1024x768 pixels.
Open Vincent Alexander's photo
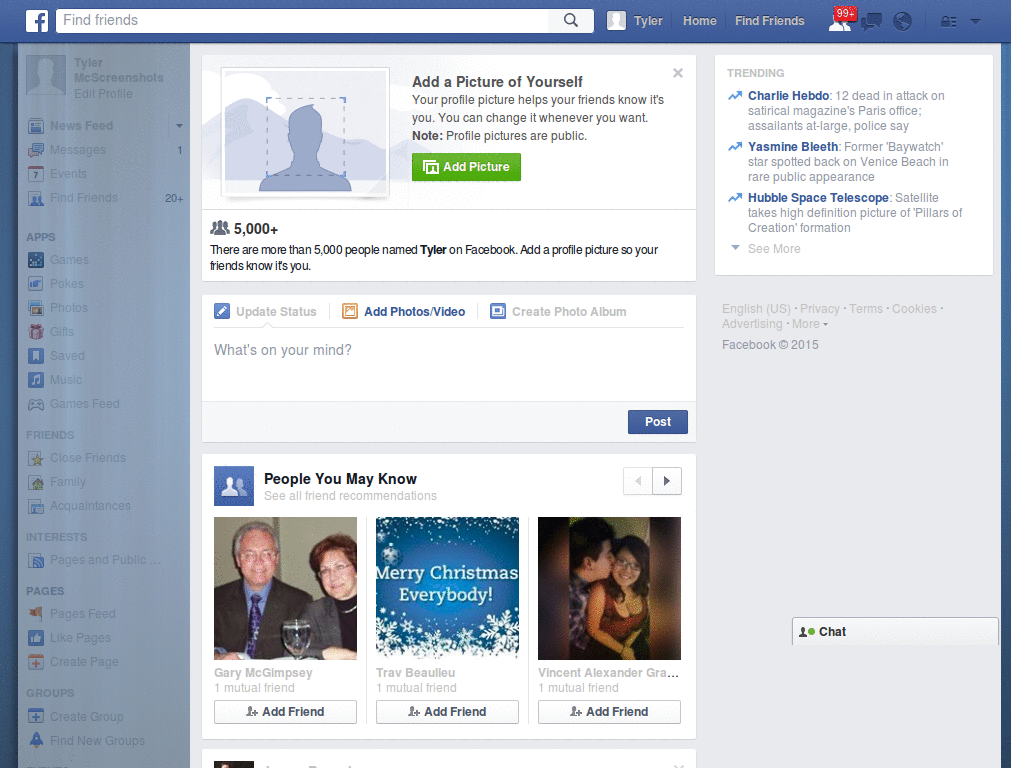[x=609, y=588]
